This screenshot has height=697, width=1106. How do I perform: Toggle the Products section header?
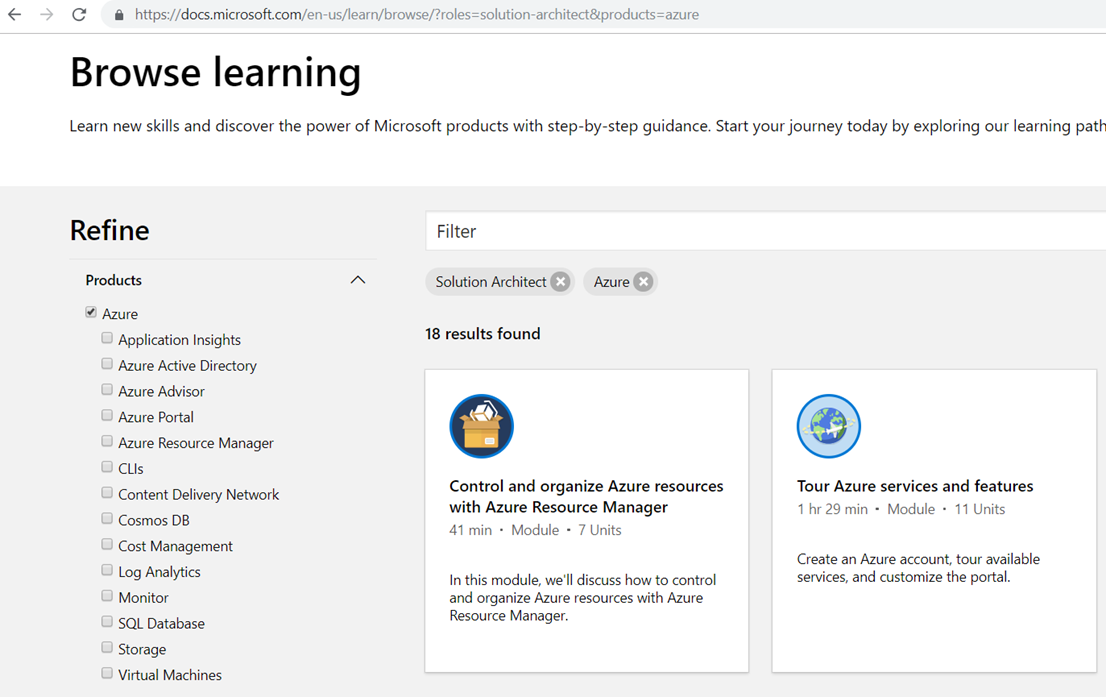[x=114, y=280]
